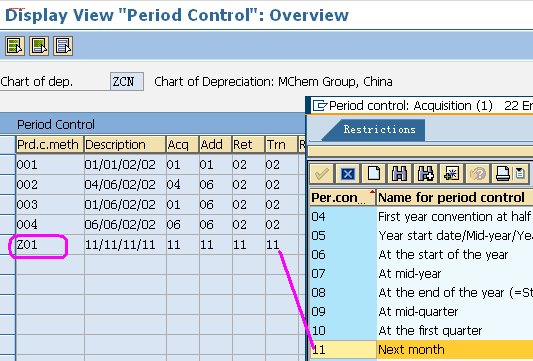Click the Trn column header
Screen dimensions: 533x361
[x=281, y=145]
